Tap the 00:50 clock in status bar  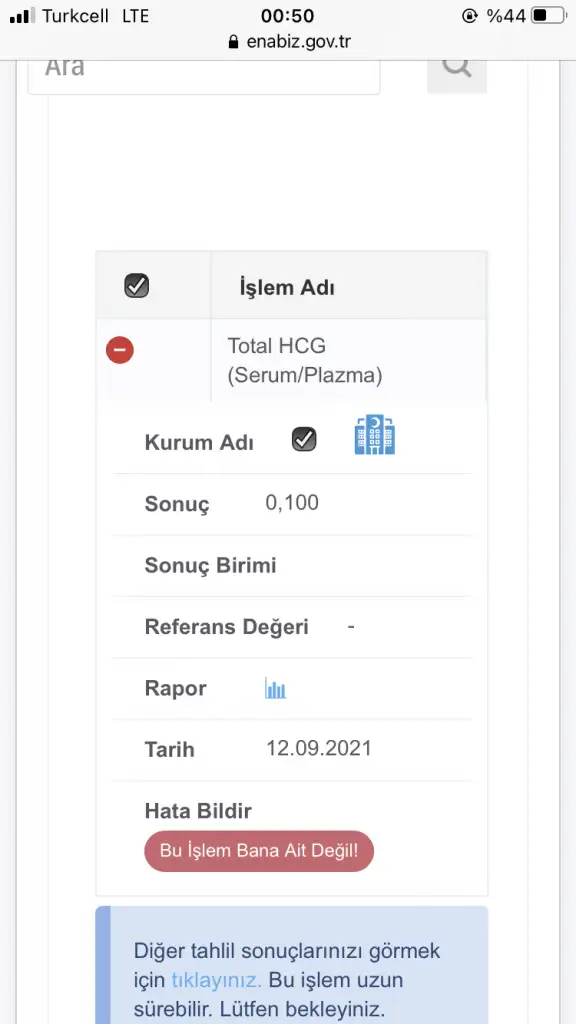[x=287, y=16]
